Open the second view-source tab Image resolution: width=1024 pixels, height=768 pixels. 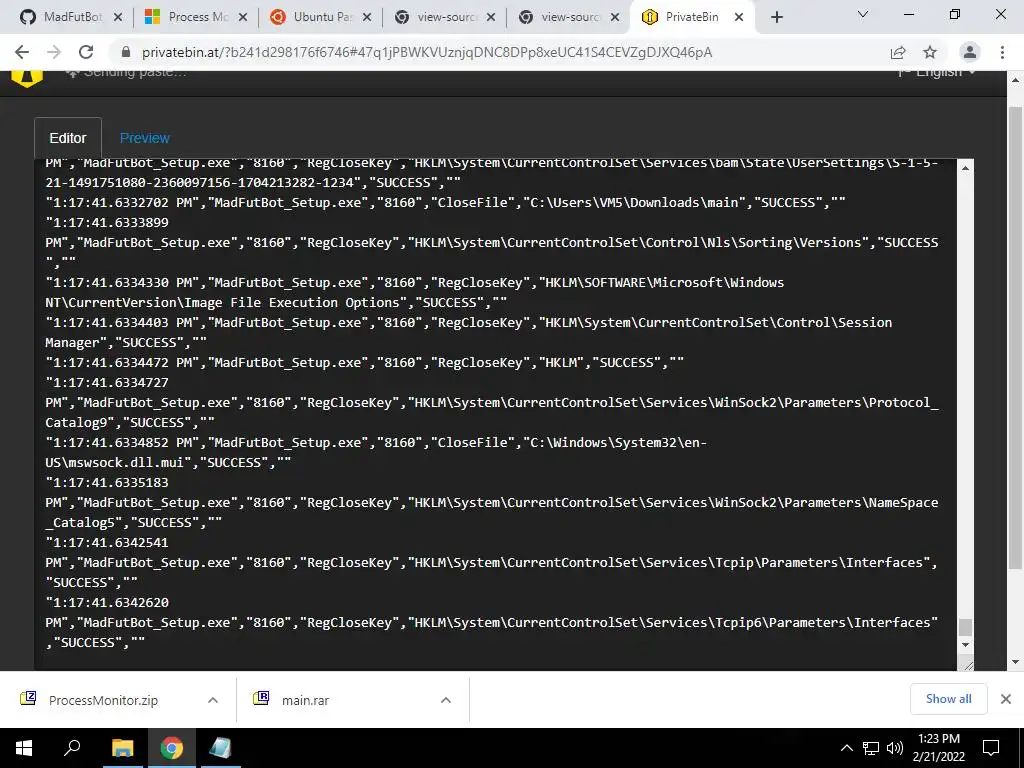(562, 17)
